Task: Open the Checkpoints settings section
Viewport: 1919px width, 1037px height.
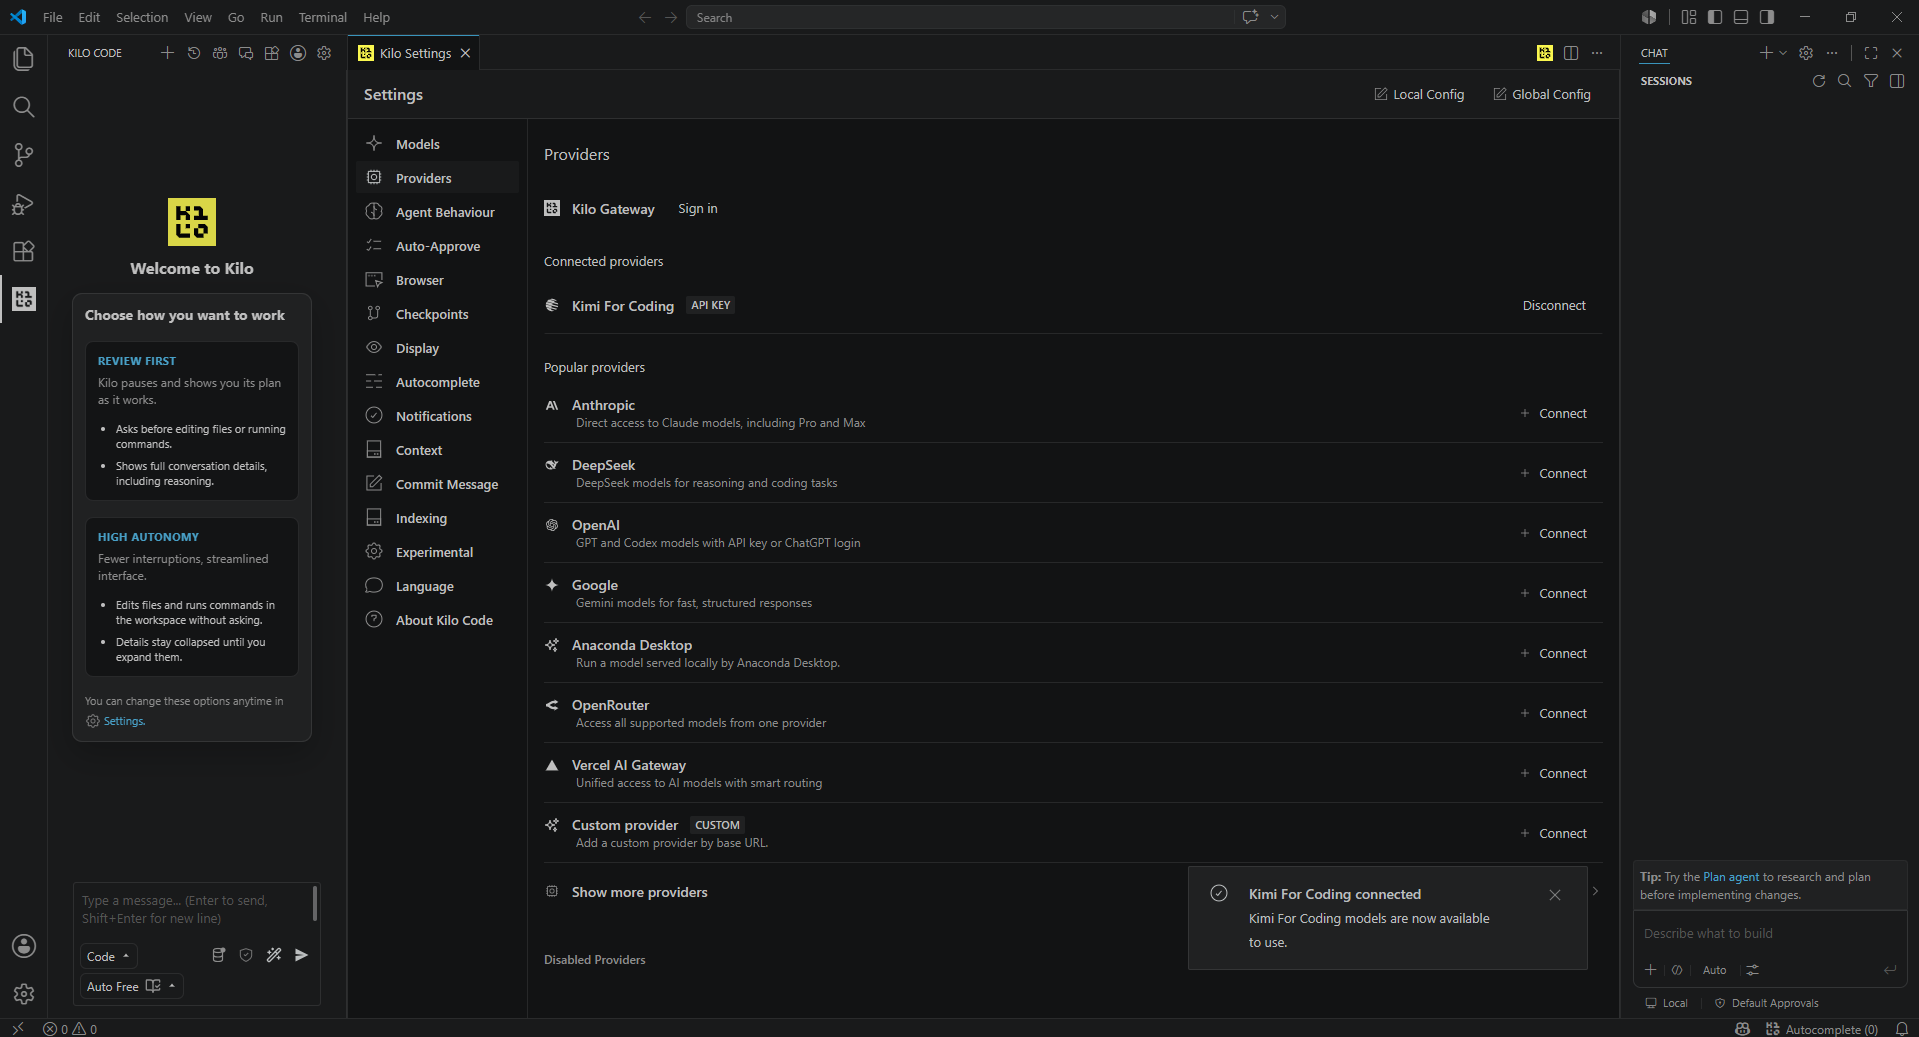Action: coord(438,314)
